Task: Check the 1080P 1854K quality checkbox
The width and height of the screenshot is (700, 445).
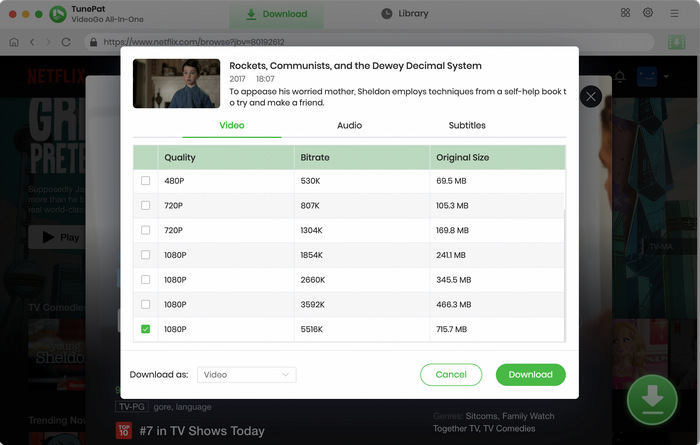Action: pyautogui.click(x=146, y=255)
